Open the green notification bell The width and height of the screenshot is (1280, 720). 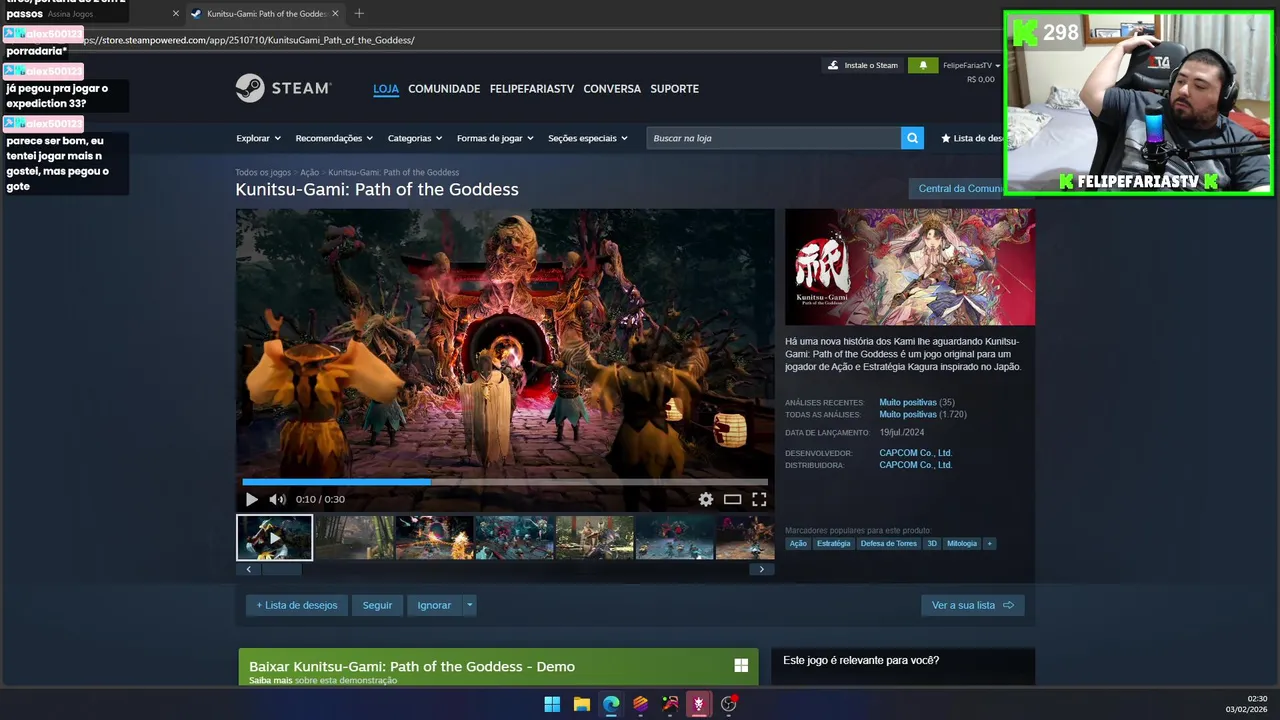coord(923,65)
